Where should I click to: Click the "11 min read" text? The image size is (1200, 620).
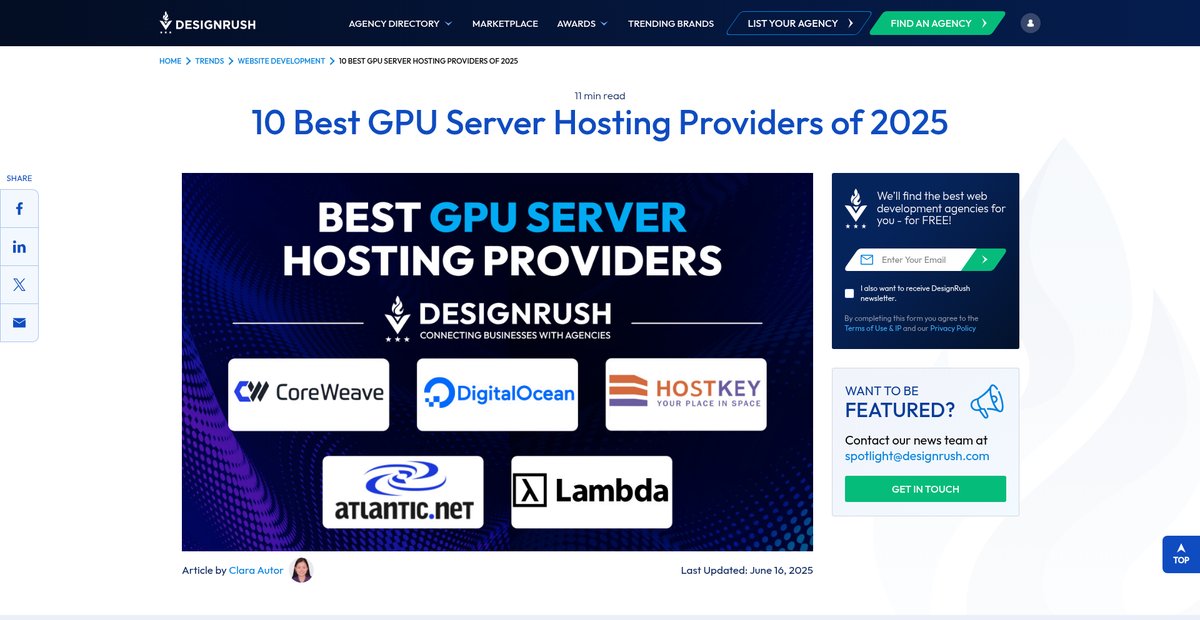[x=600, y=96]
